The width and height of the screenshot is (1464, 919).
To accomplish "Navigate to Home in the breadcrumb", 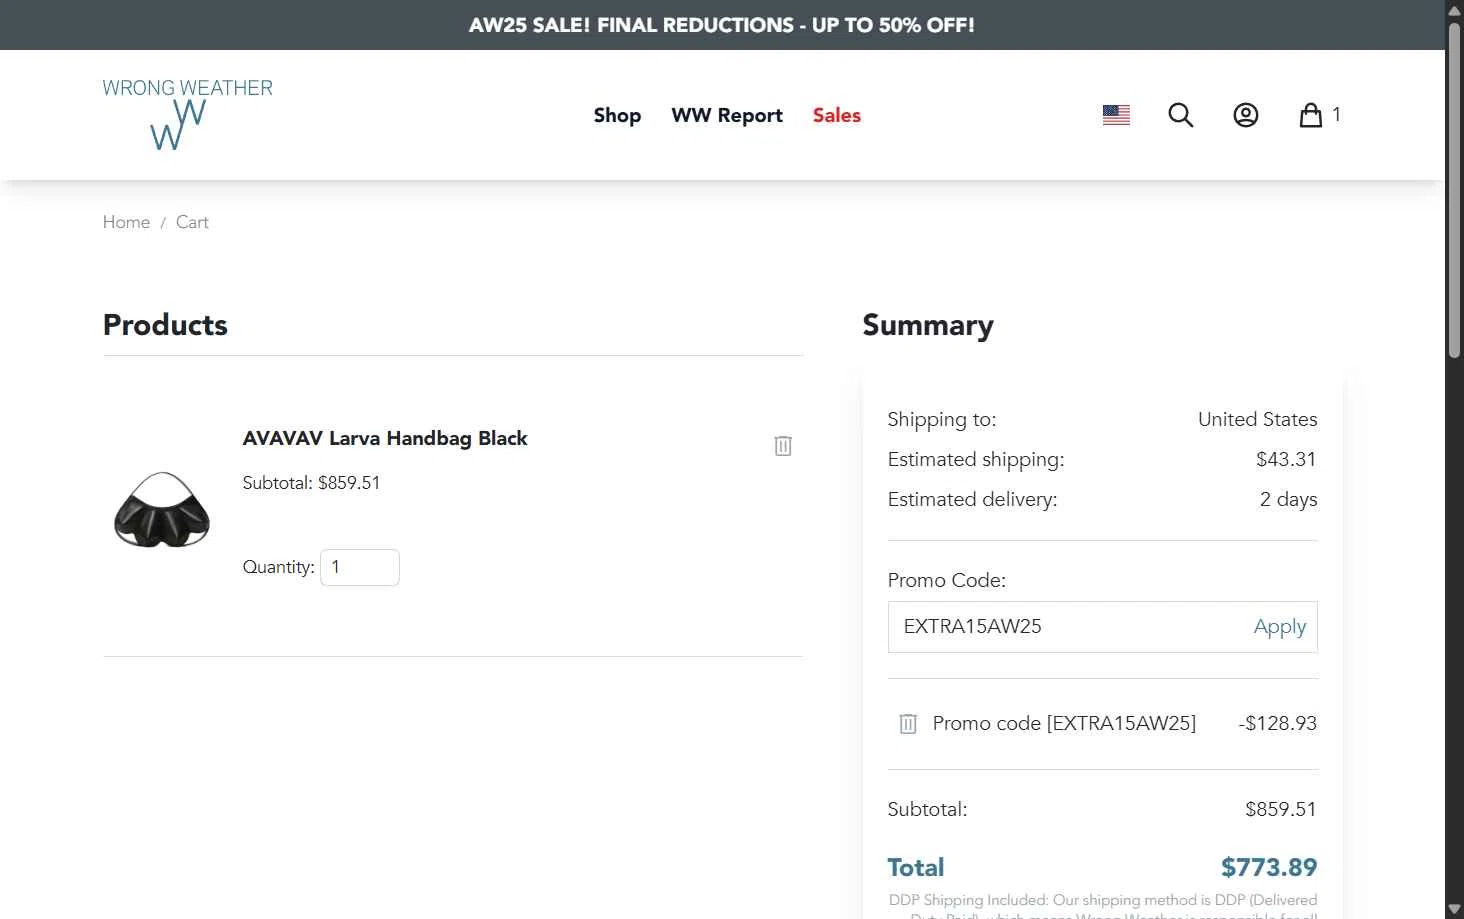I will click(x=126, y=222).
